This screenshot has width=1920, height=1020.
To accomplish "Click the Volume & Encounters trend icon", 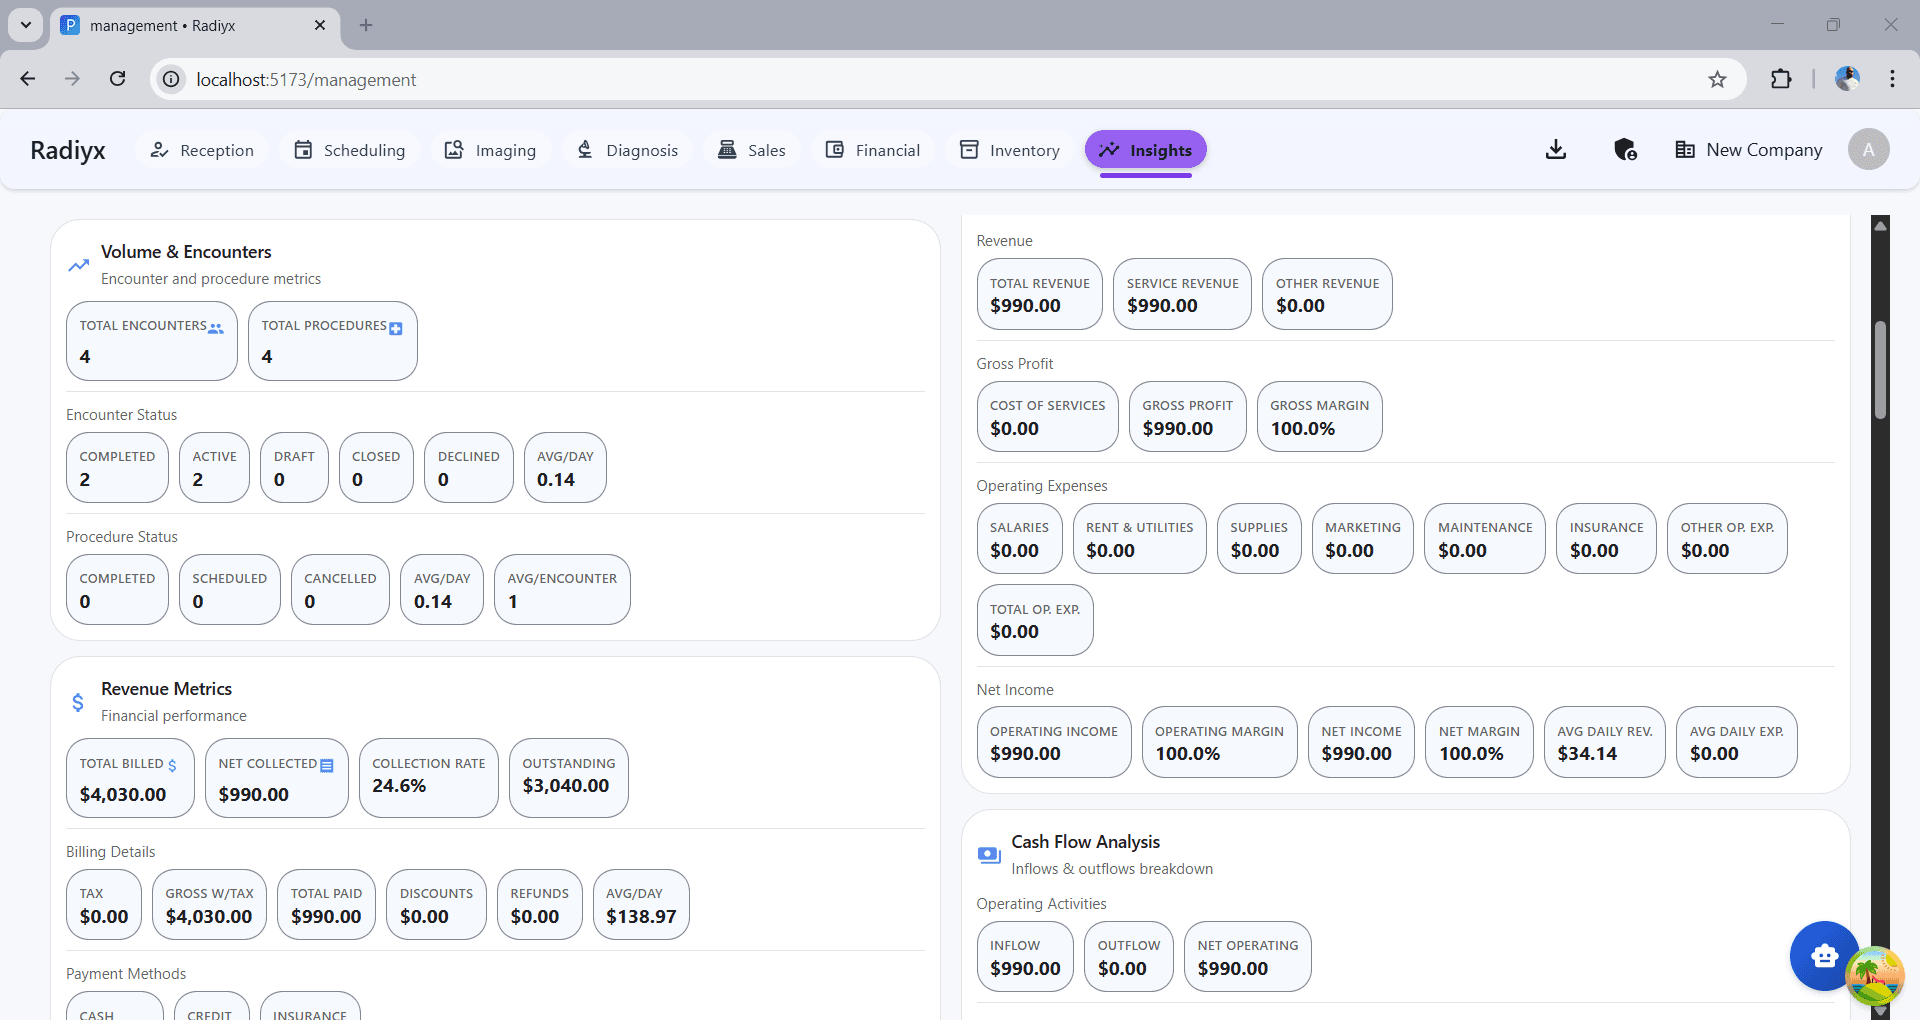I will (78, 265).
